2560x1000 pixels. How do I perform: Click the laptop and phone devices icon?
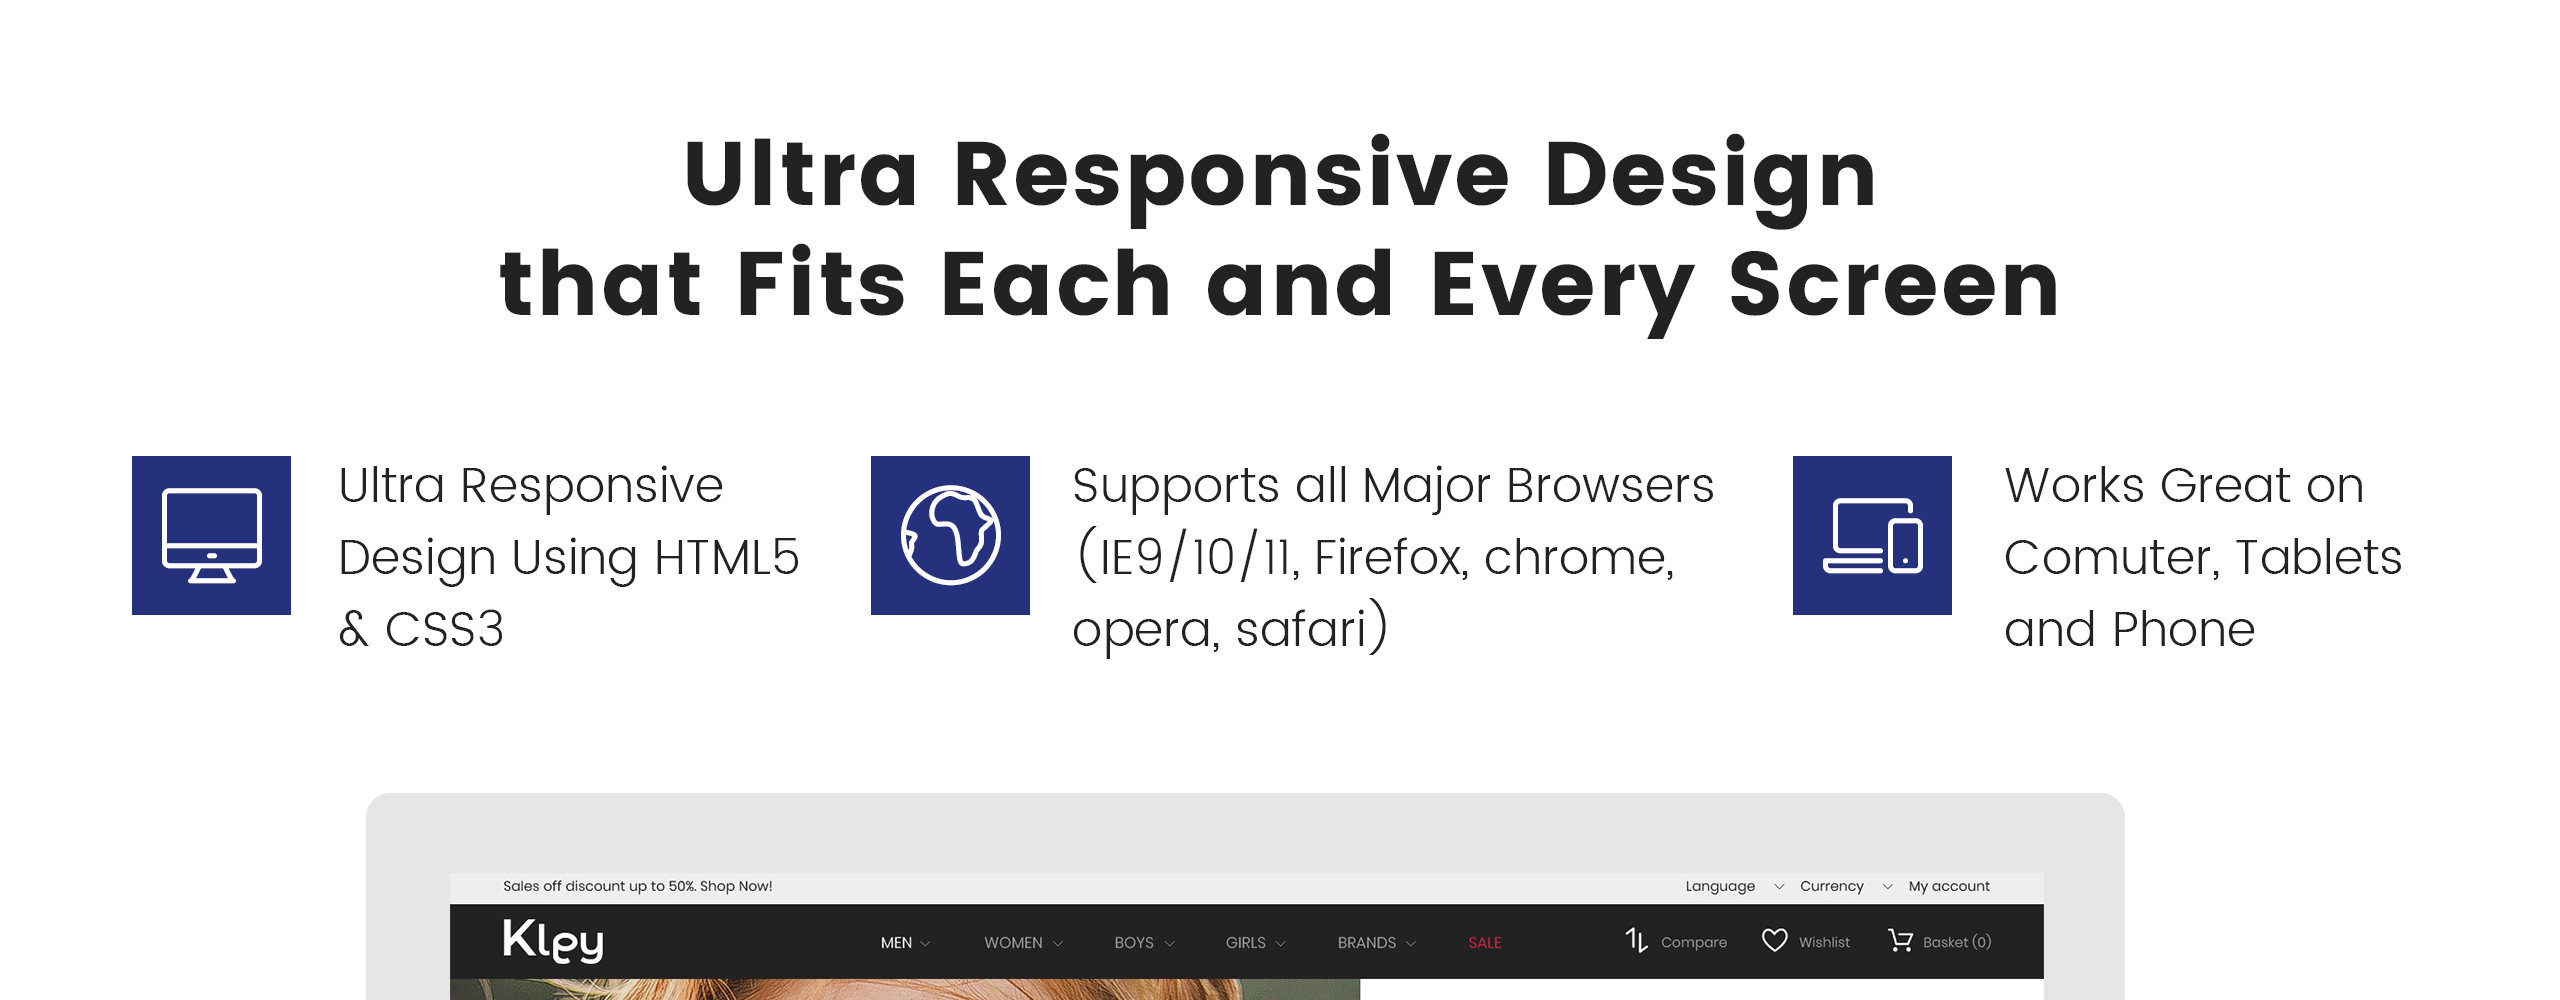[x=1872, y=535]
